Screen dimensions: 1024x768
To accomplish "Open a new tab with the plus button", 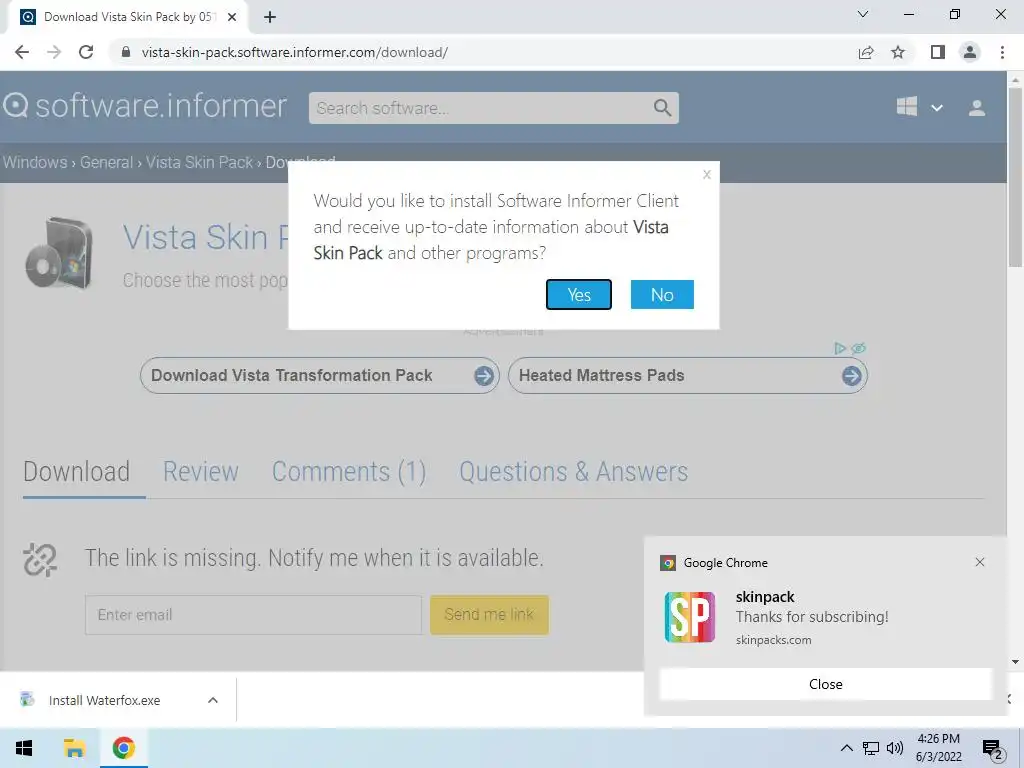I will click(270, 17).
